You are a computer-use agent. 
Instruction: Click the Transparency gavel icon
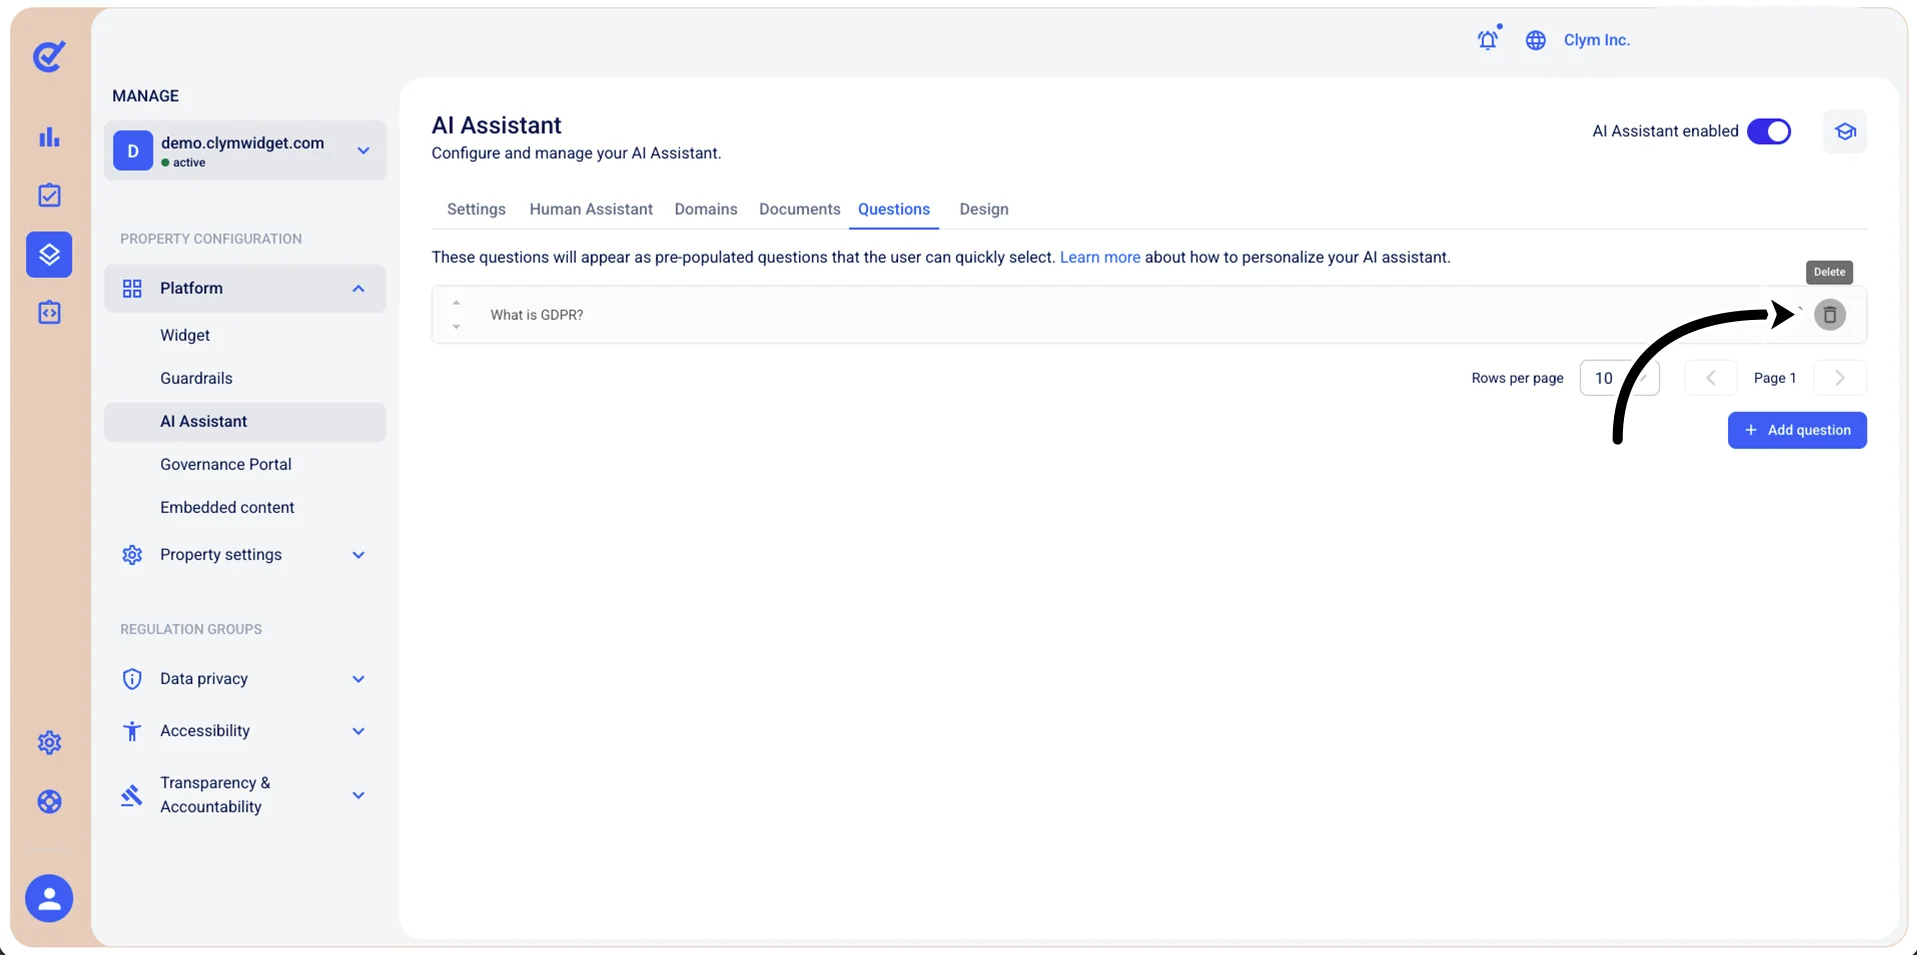coord(132,795)
